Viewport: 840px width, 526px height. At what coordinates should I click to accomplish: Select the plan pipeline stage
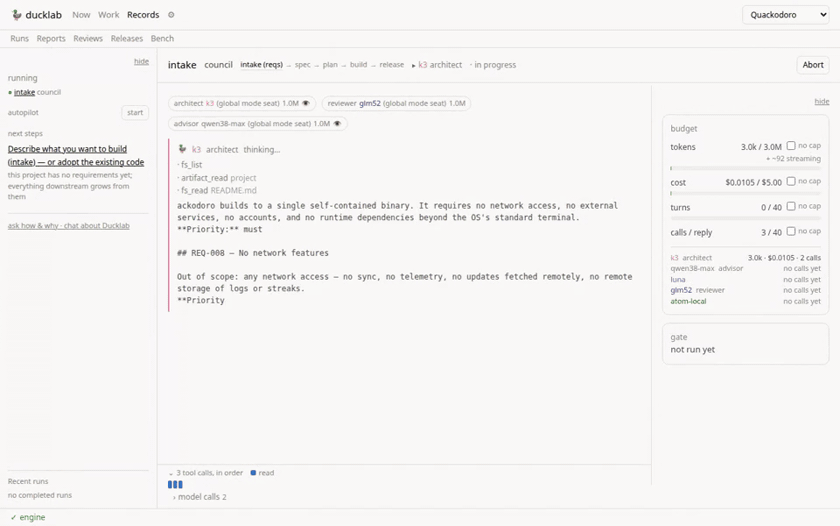click(330, 65)
